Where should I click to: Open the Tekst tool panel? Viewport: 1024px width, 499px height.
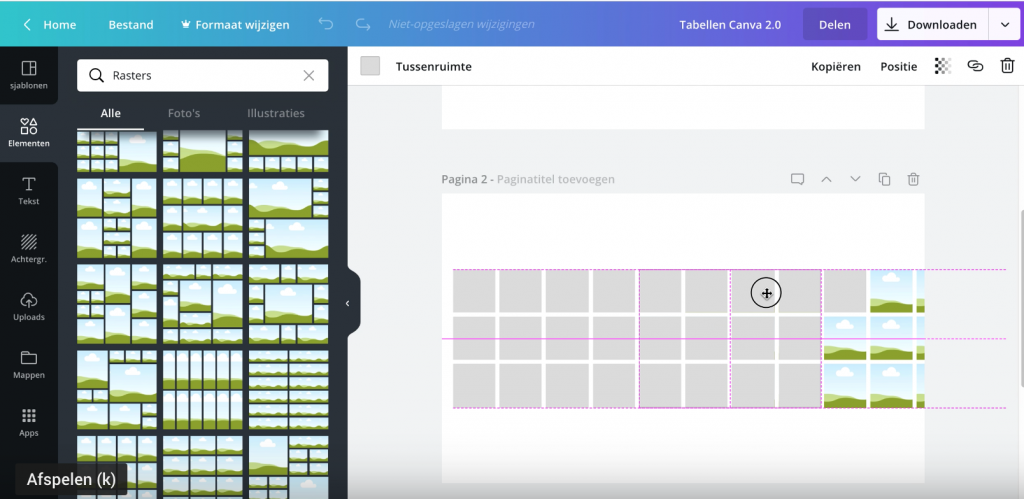(28, 190)
